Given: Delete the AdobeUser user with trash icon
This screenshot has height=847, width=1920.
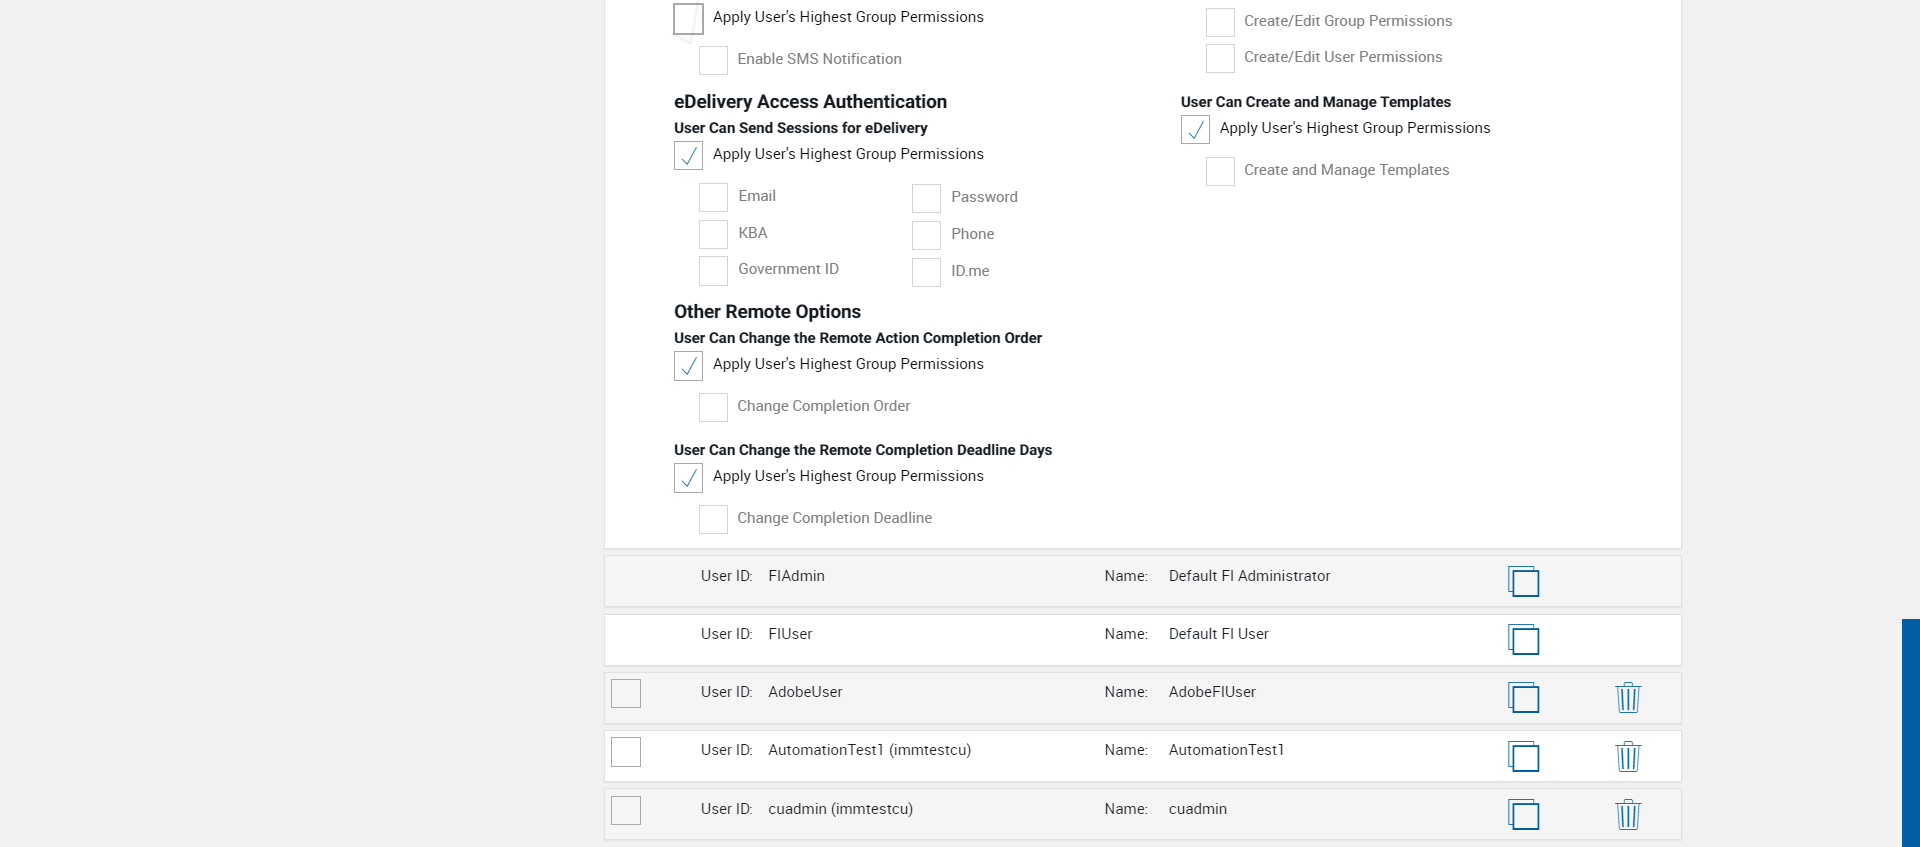Looking at the screenshot, I should point(1628,697).
